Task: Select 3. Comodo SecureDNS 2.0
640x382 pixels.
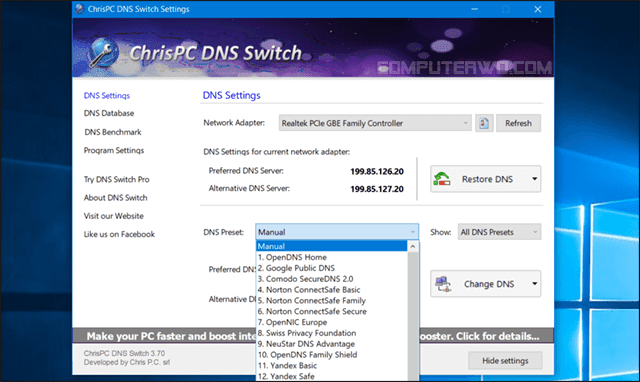Action: [x=331, y=279]
